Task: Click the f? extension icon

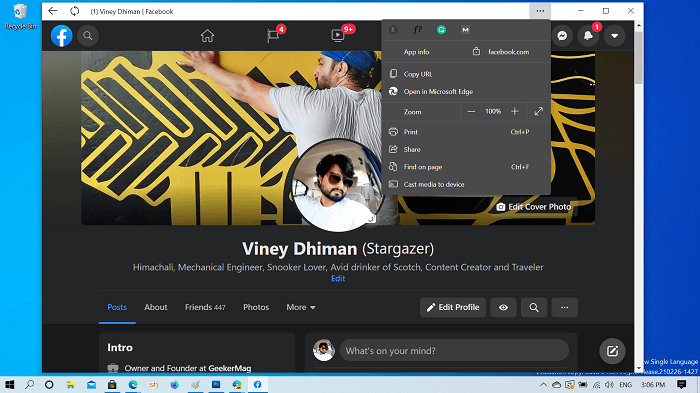Action: (x=417, y=29)
